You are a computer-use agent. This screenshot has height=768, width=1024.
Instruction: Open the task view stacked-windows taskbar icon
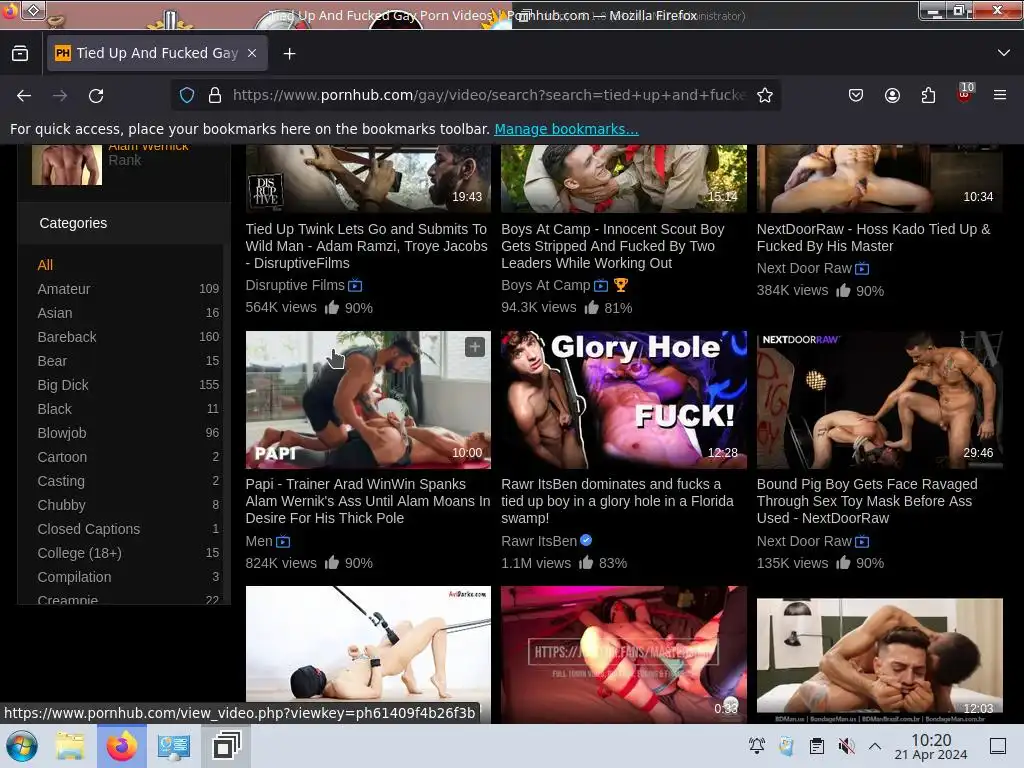(x=226, y=746)
